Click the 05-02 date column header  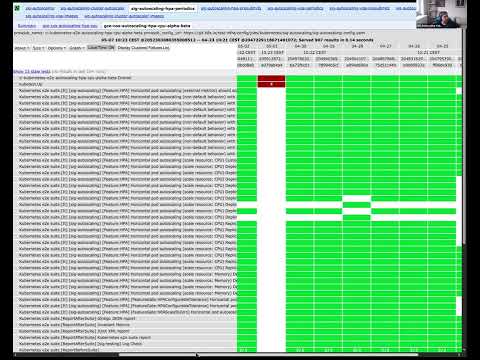click(244, 46)
